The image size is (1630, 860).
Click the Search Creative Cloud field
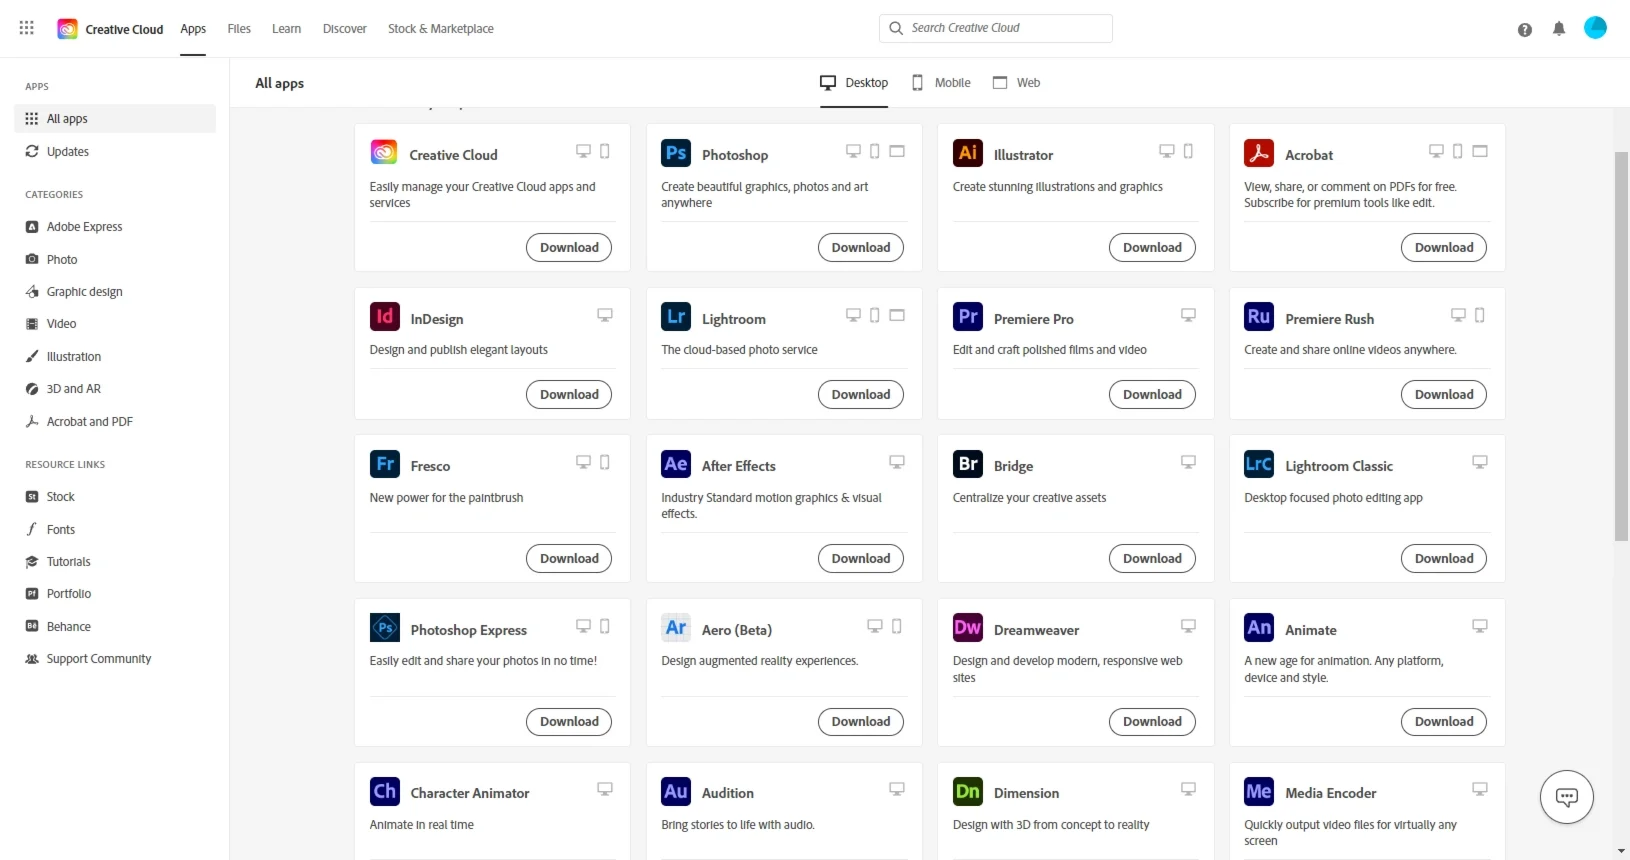coord(996,28)
